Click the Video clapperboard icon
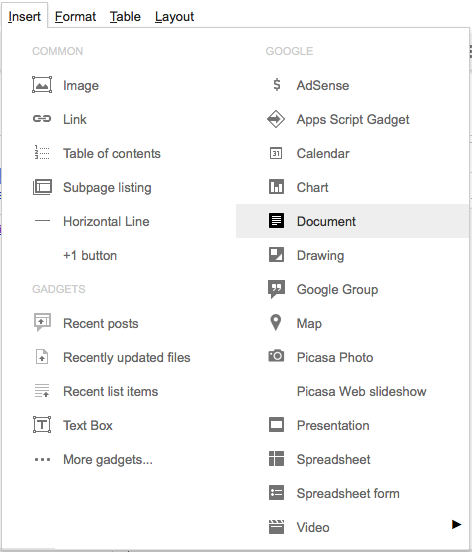 click(x=276, y=527)
